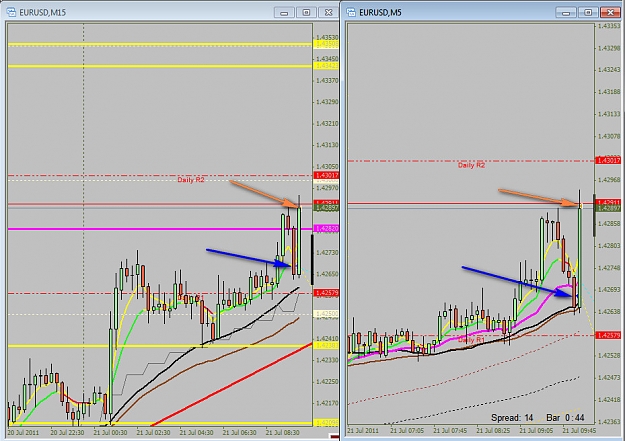The width and height of the screenshot is (625, 441).
Task: Click the 1.43530 price scale value in M15
Action: click(x=327, y=37)
